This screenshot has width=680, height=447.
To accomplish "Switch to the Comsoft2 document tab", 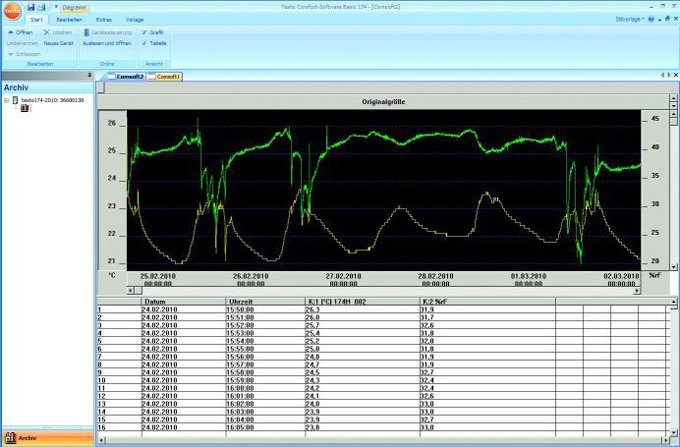I will 126,77.
